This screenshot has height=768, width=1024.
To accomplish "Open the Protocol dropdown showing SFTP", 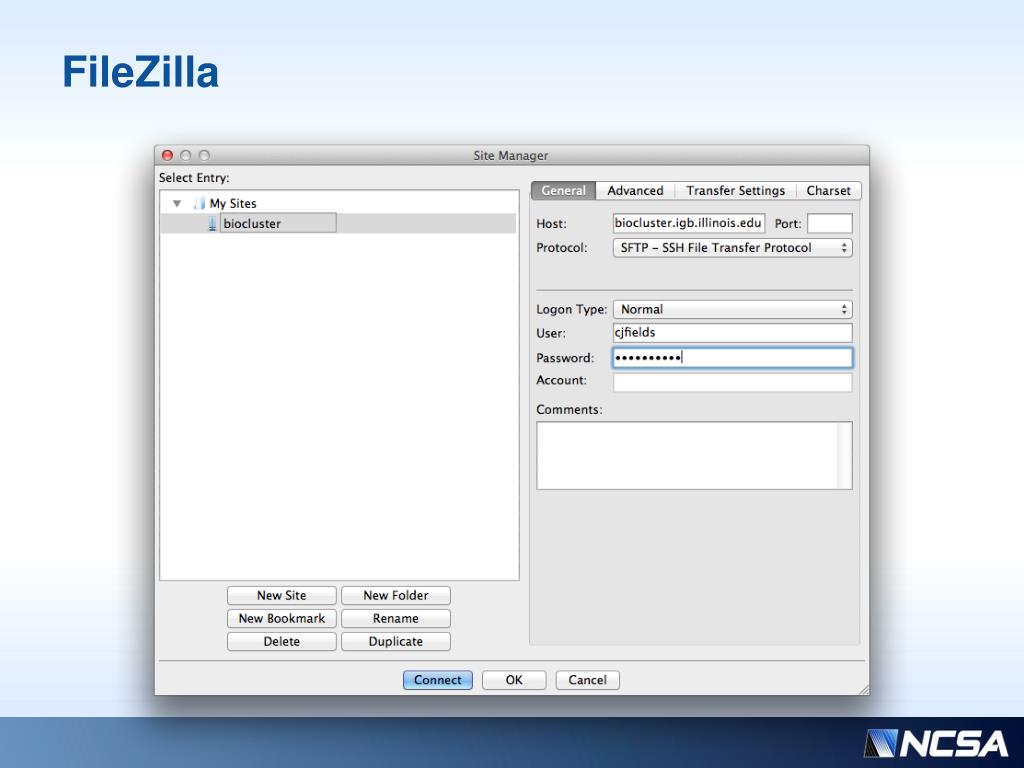I will pyautogui.click(x=732, y=248).
